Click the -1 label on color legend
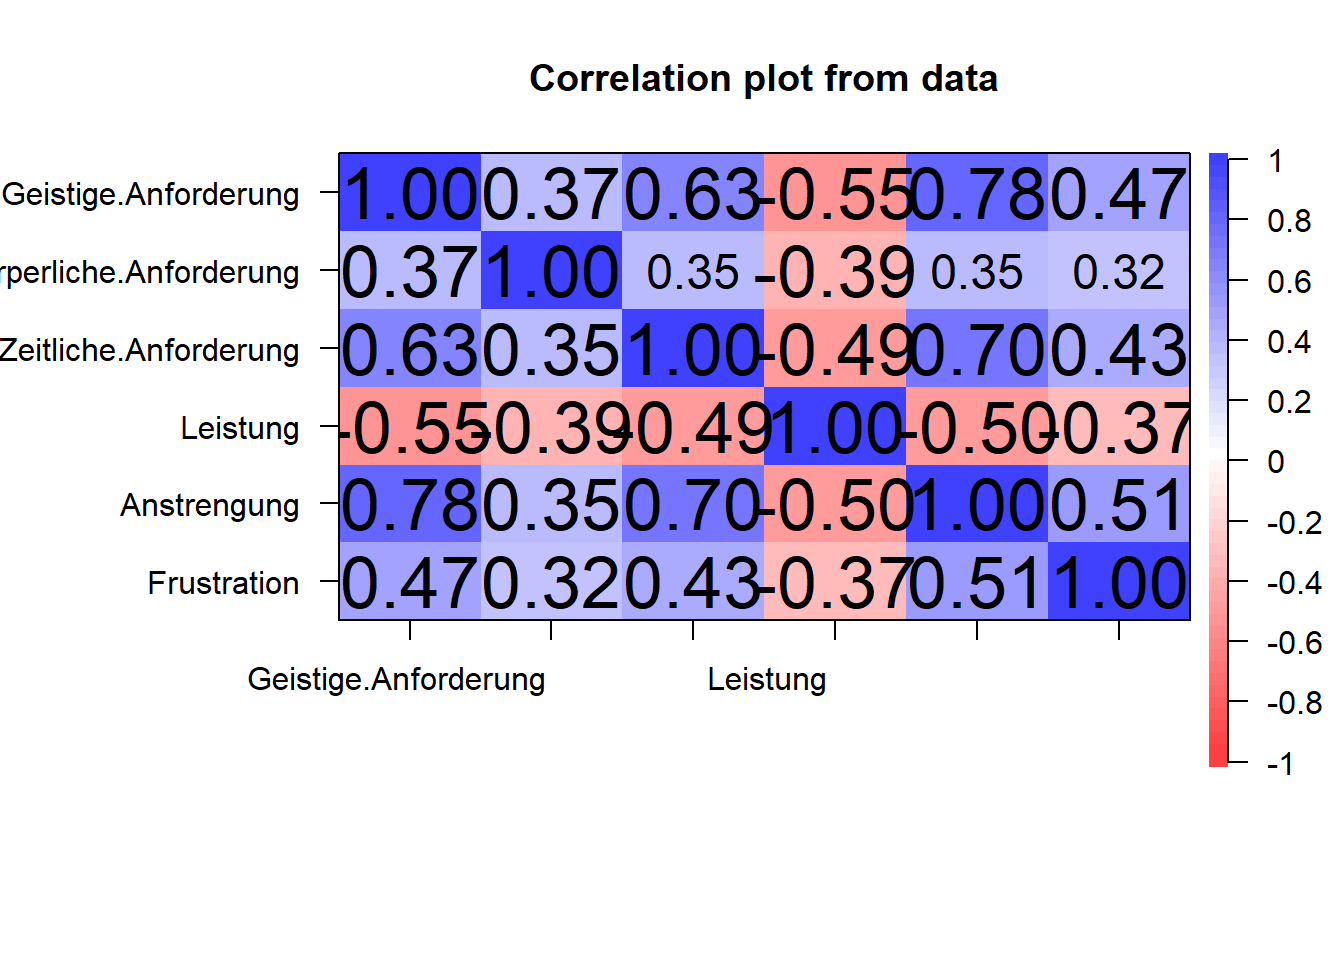 click(x=1280, y=765)
